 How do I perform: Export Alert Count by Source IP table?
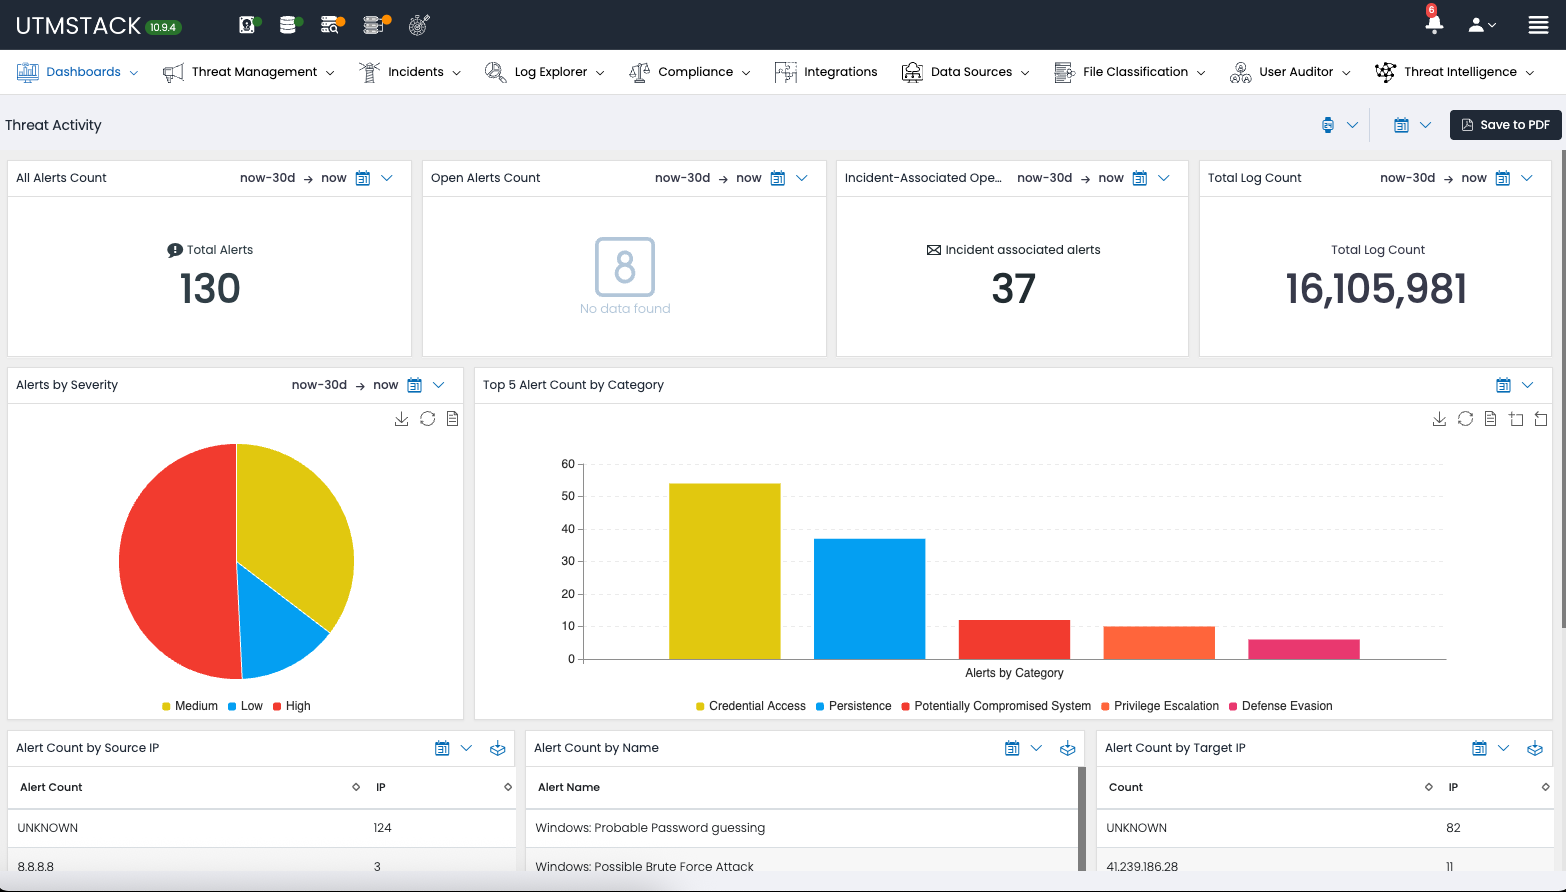click(497, 748)
